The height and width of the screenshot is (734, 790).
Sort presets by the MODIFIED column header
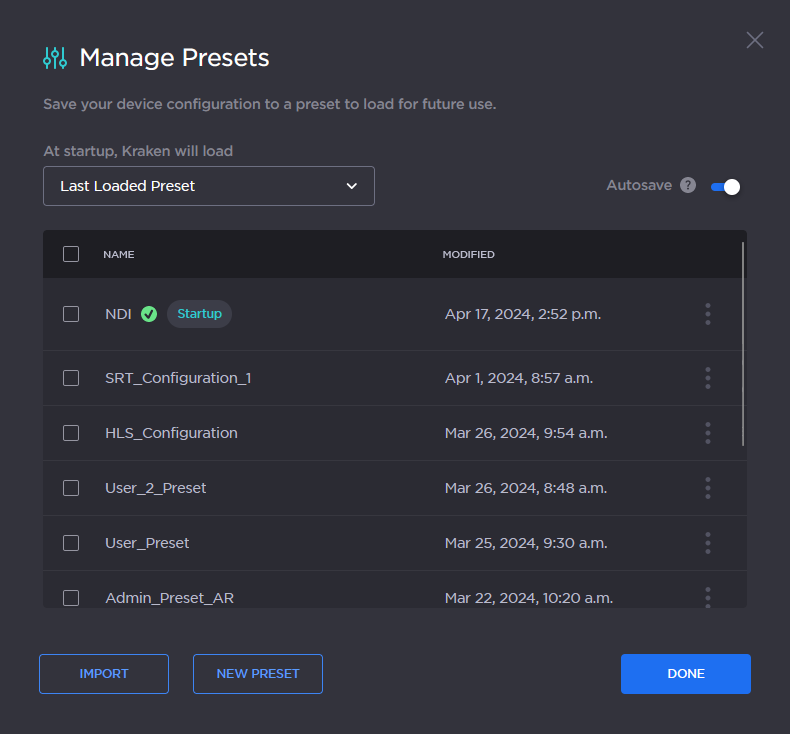coord(468,254)
